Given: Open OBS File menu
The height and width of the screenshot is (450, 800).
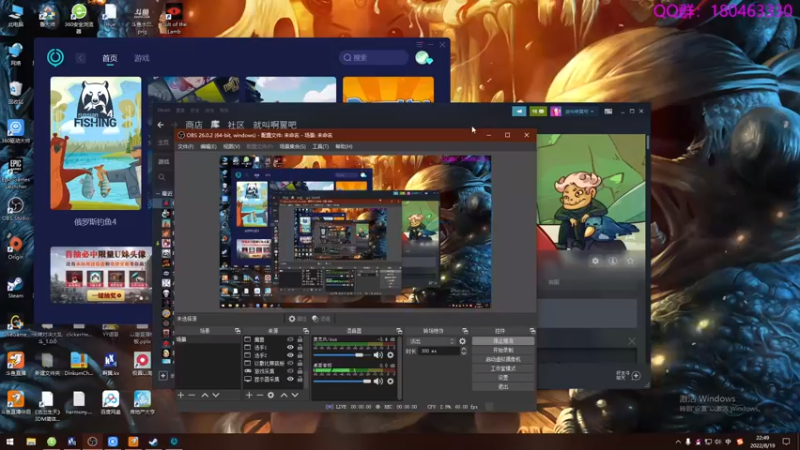Looking at the screenshot, I should coord(185,146).
